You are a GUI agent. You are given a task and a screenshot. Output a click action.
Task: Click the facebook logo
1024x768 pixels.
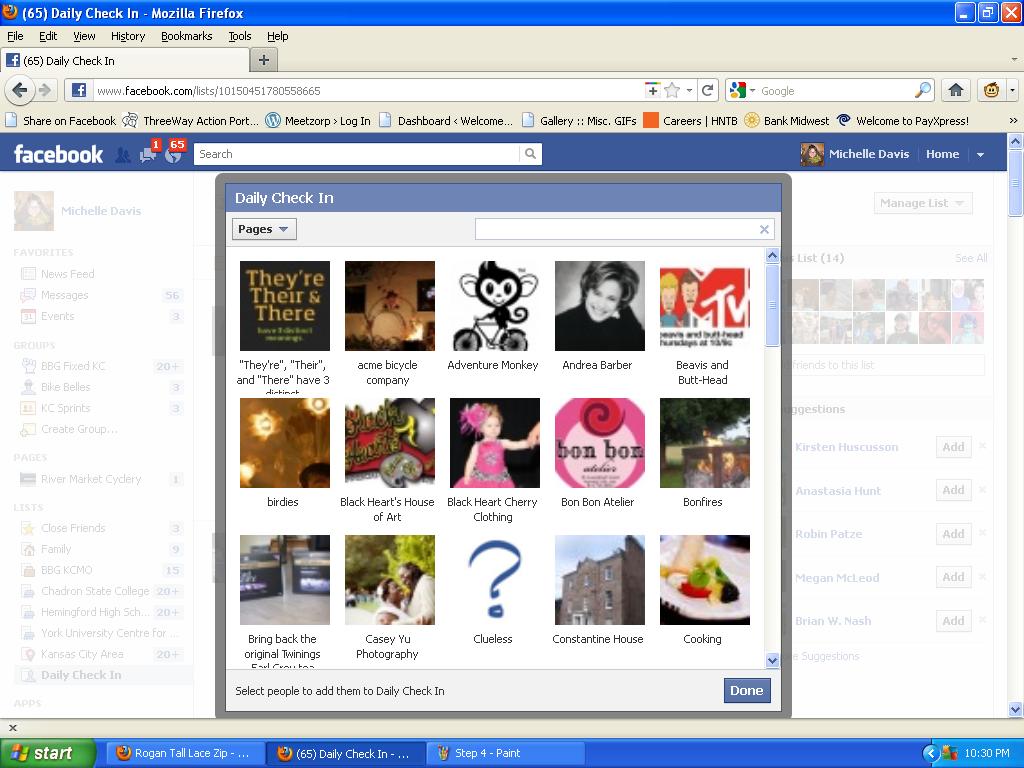coord(59,154)
